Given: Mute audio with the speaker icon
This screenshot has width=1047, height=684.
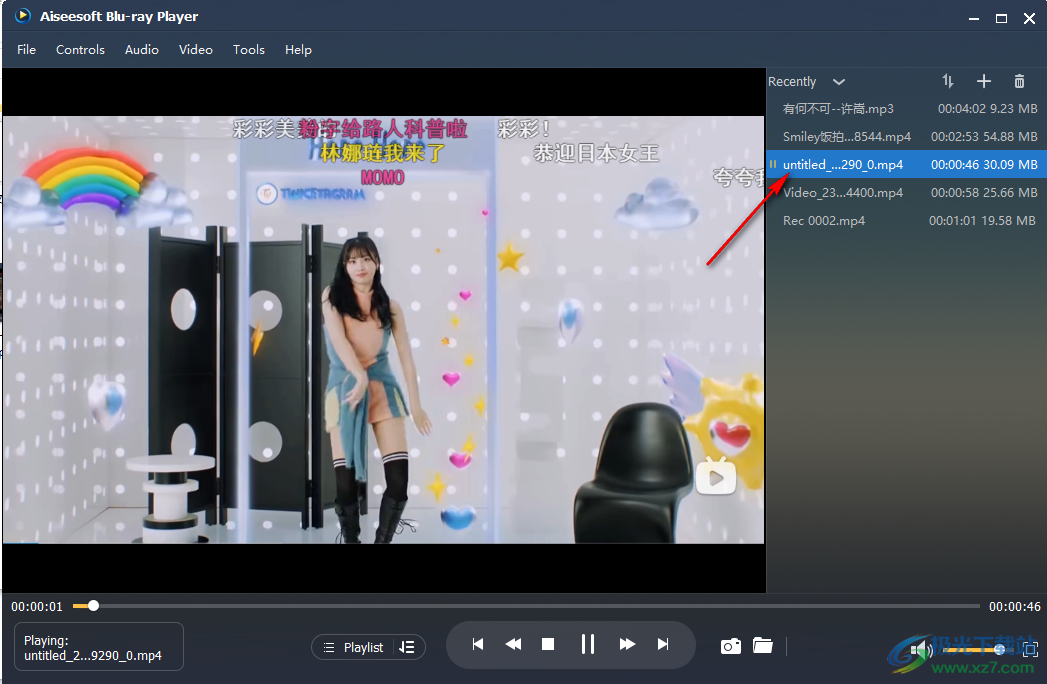Looking at the screenshot, I should (x=920, y=649).
